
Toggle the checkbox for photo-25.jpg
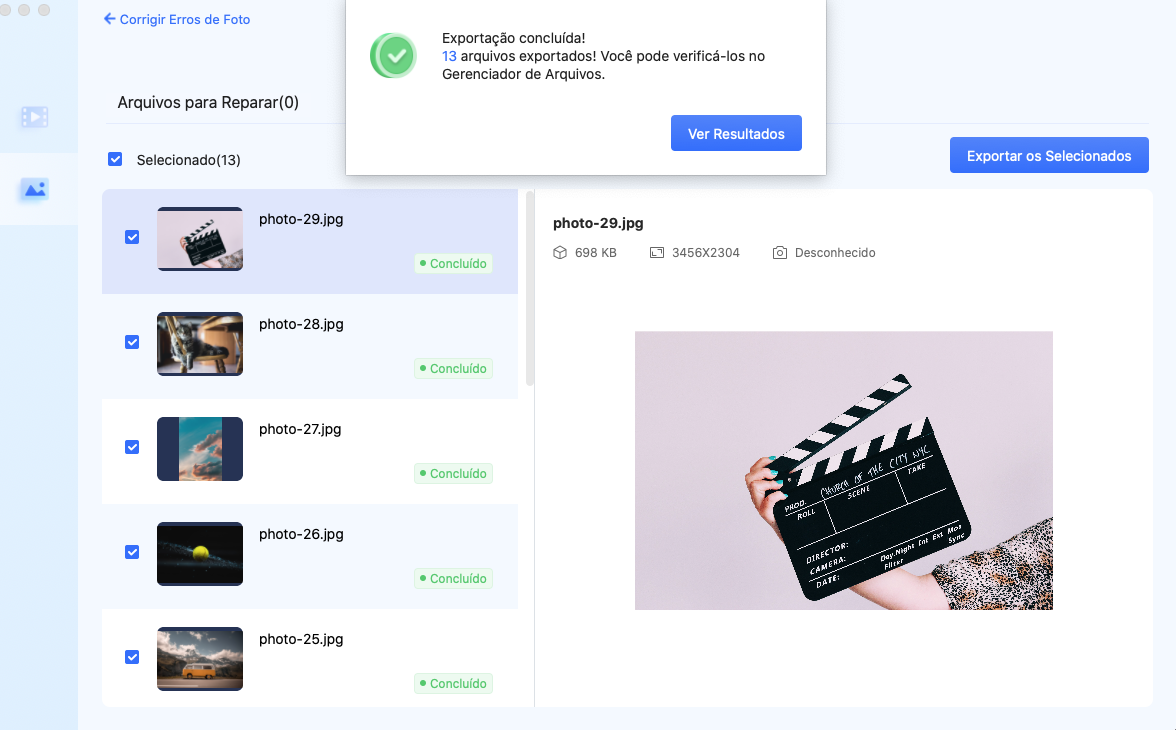[x=131, y=657]
